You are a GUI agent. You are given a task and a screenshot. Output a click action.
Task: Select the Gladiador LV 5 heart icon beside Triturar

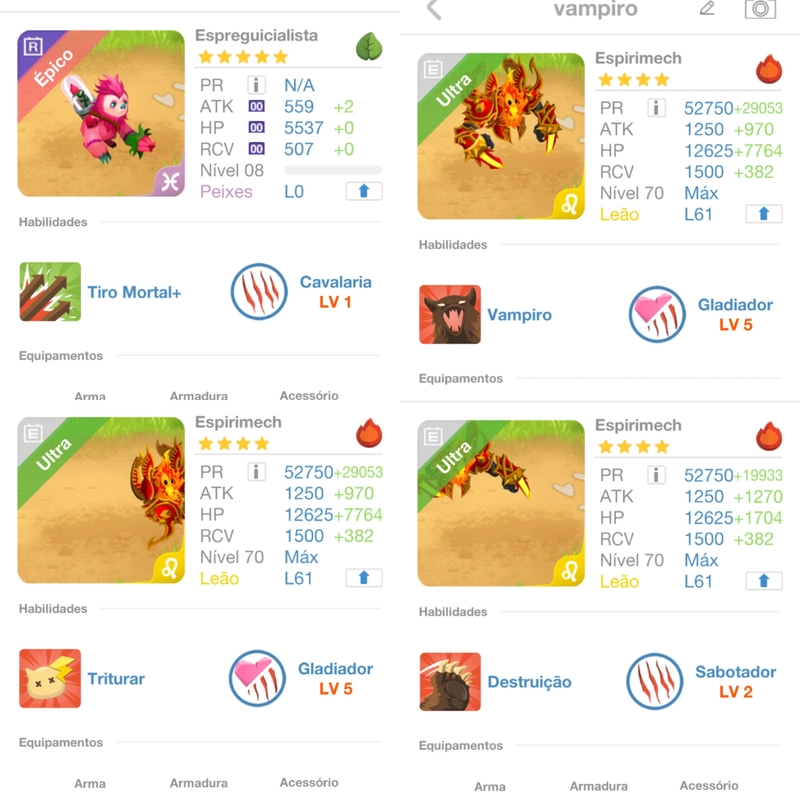click(257, 678)
